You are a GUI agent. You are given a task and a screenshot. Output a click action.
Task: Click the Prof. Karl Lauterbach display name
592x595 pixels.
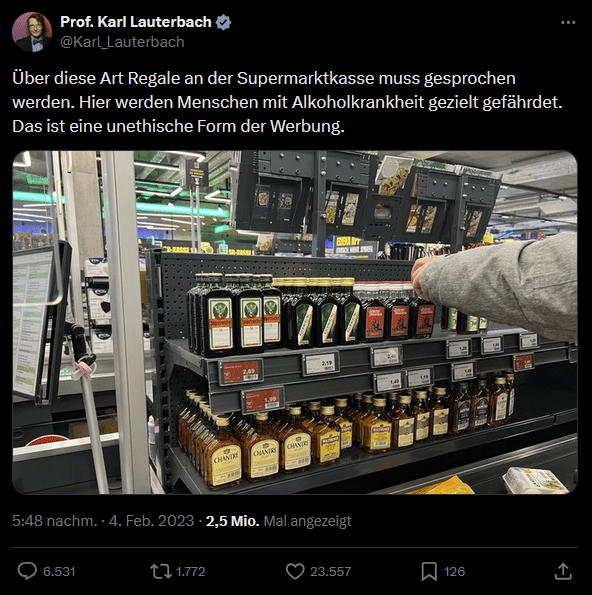(135, 22)
